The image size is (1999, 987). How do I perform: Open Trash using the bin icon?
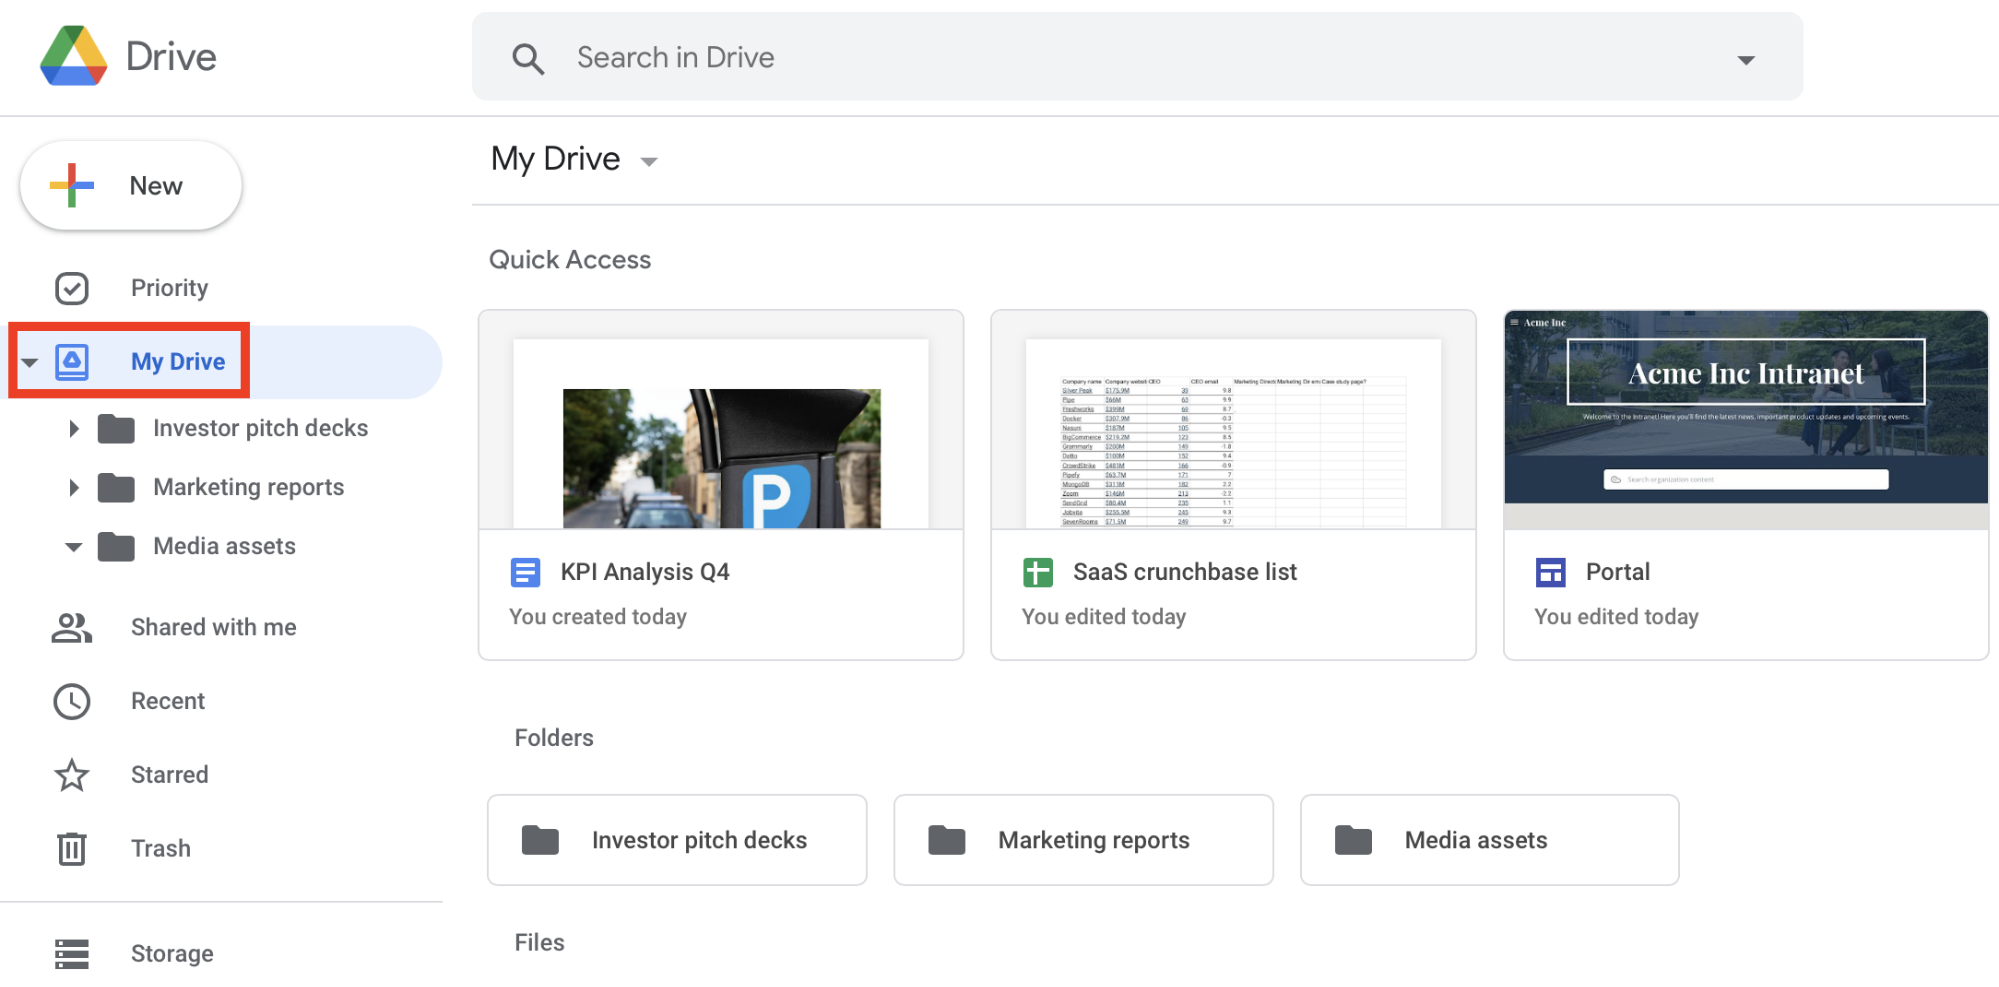click(71, 847)
